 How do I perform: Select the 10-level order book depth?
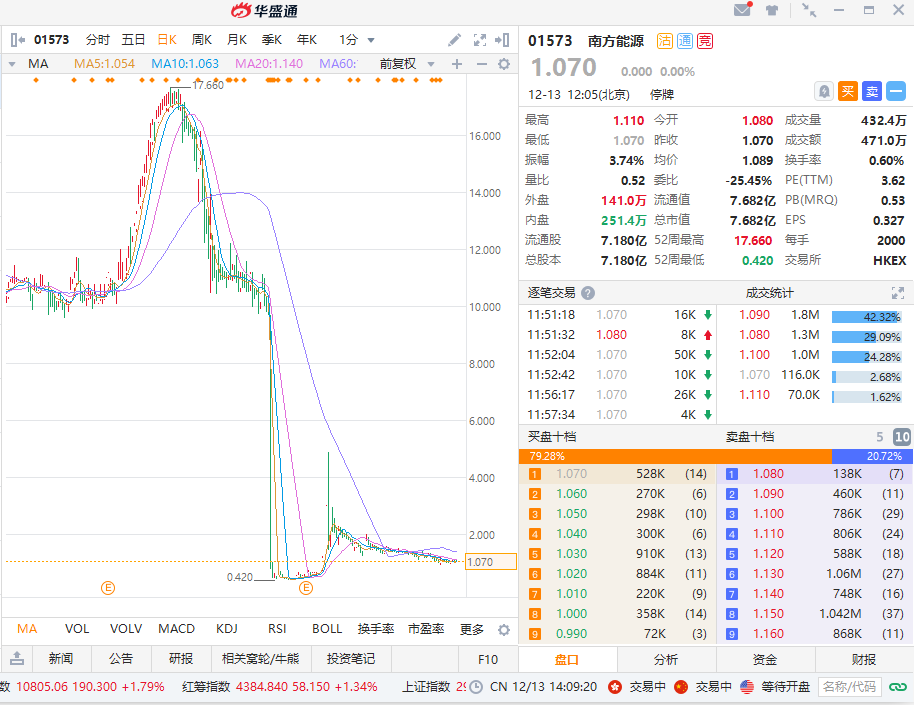(901, 437)
